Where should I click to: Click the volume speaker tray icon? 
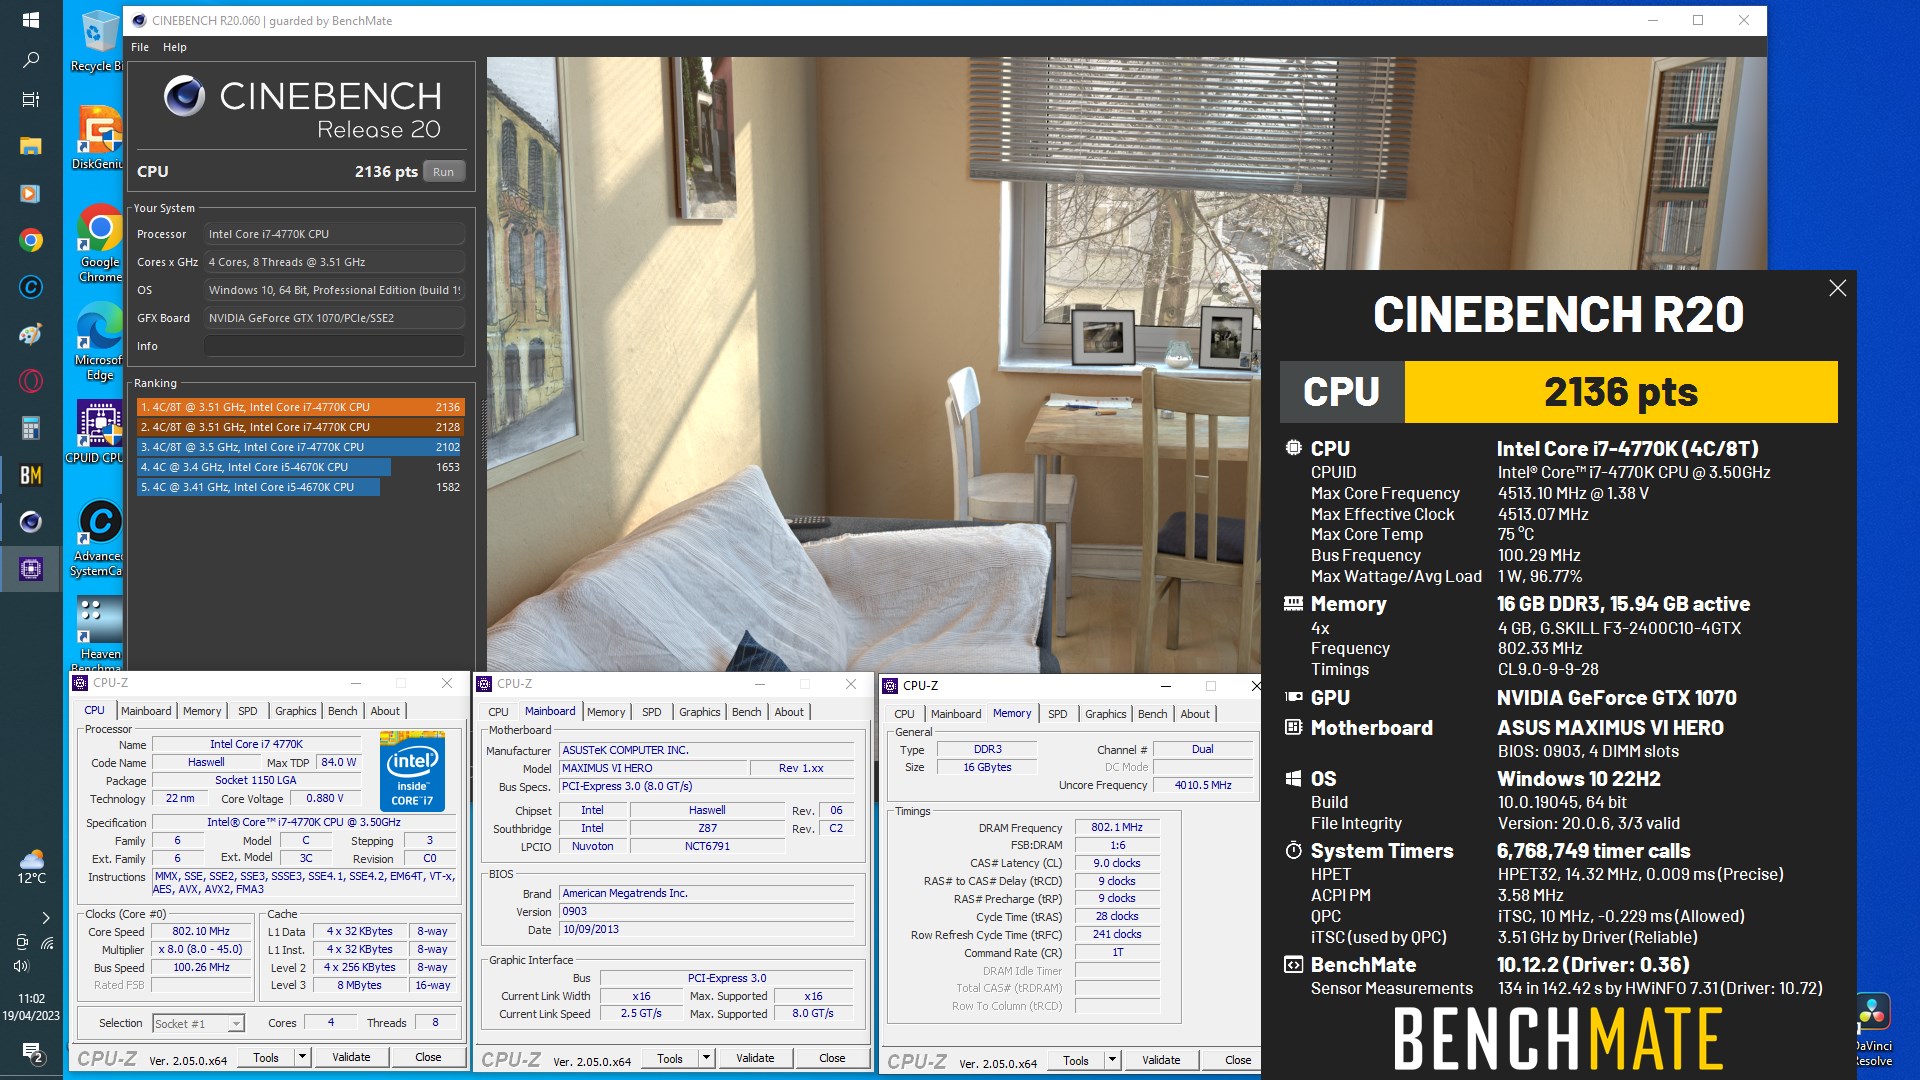(x=20, y=966)
